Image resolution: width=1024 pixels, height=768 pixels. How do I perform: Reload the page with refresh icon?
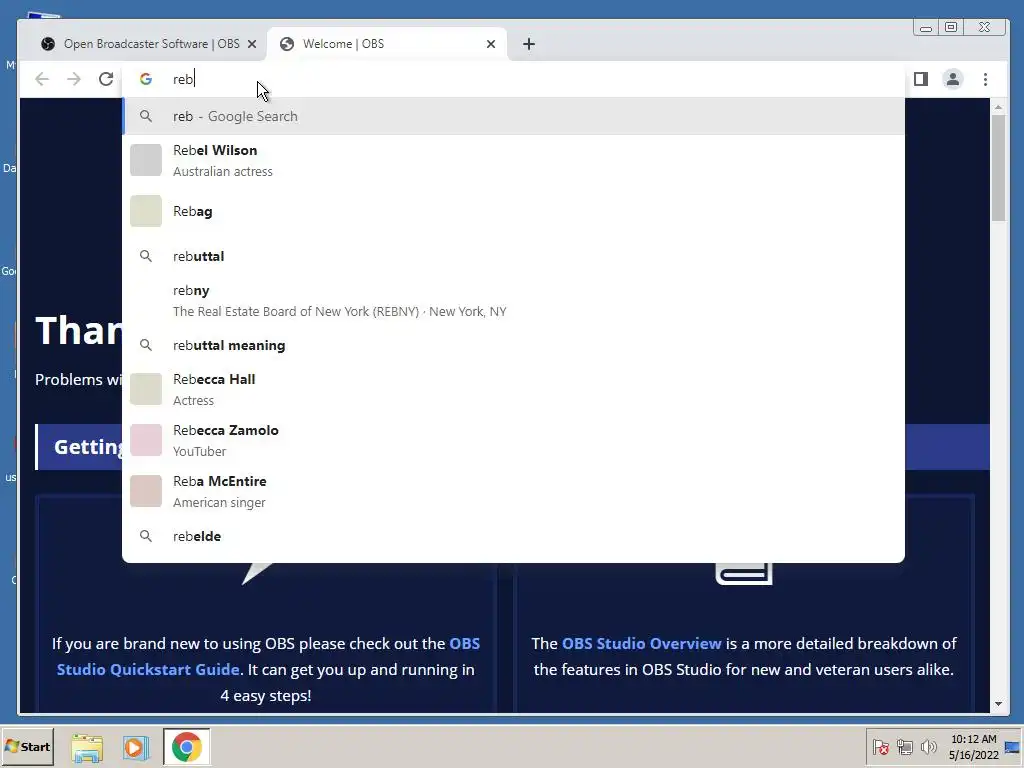click(106, 79)
